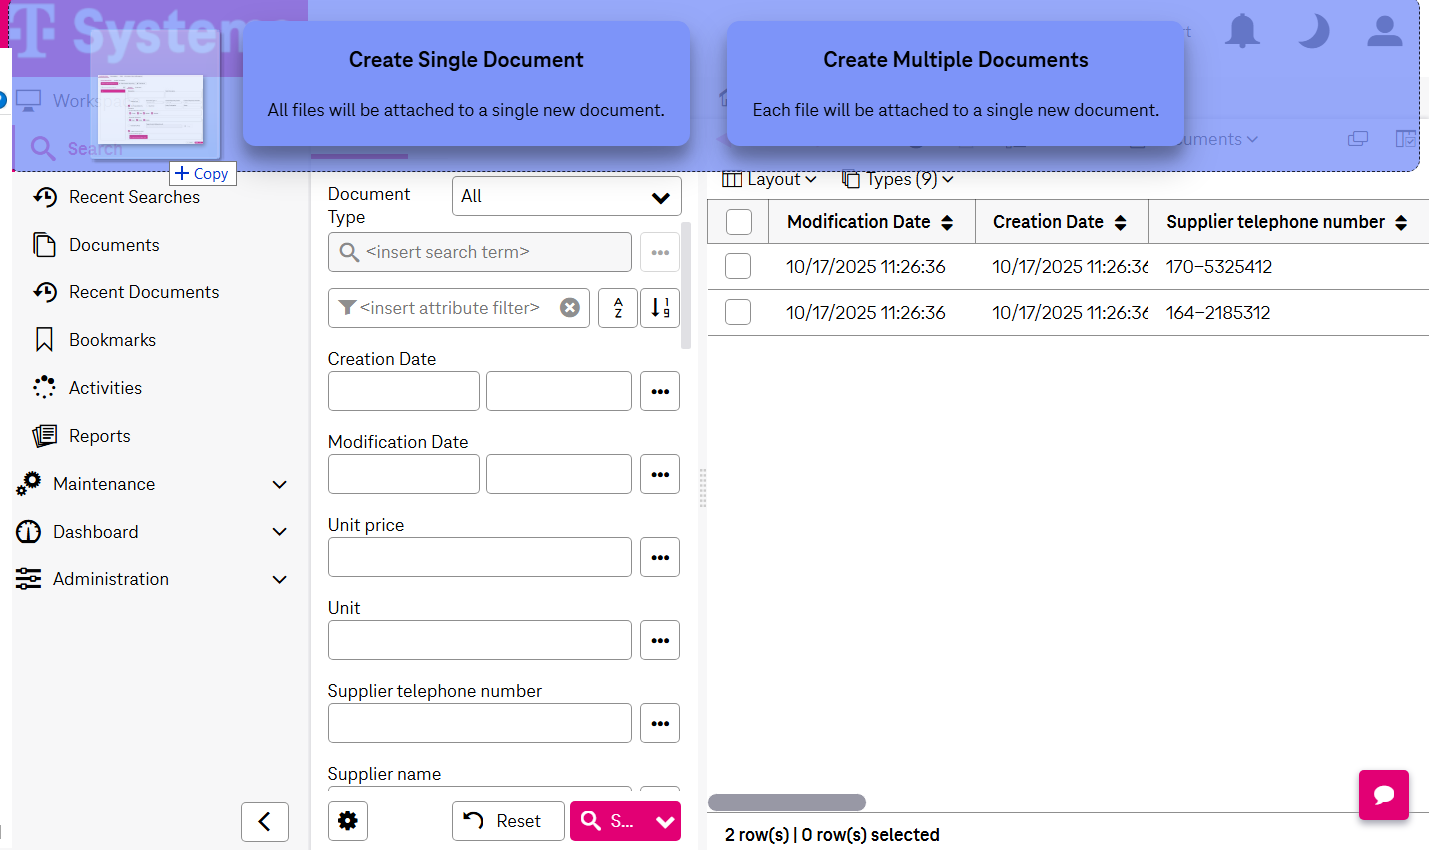
Task: Open Activities
Action: click(105, 388)
